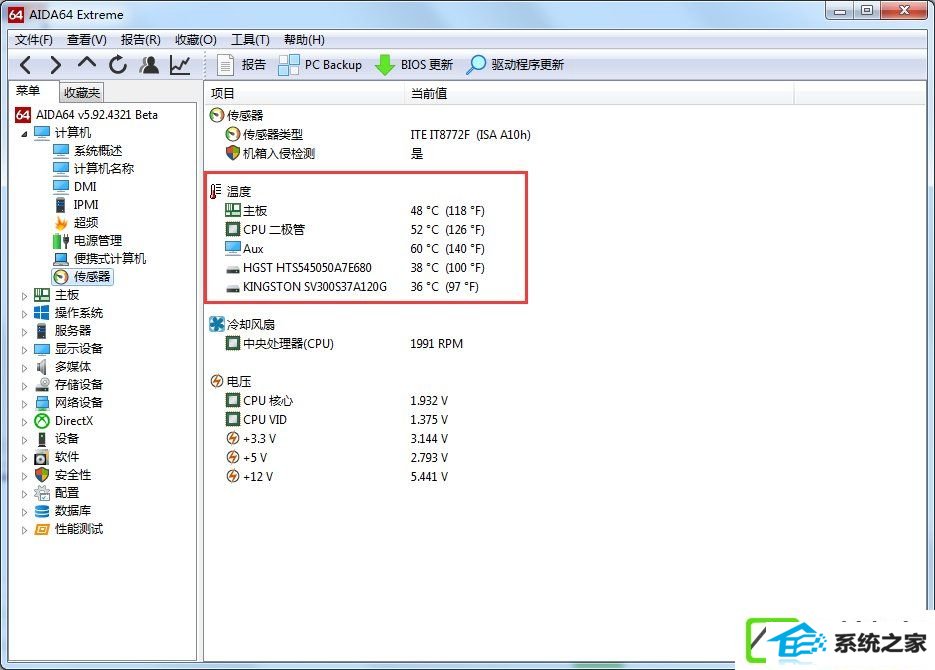Switch to the 收藏夹 tab
Viewport: 935px width, 670px height.
click(x=82, y=92)
